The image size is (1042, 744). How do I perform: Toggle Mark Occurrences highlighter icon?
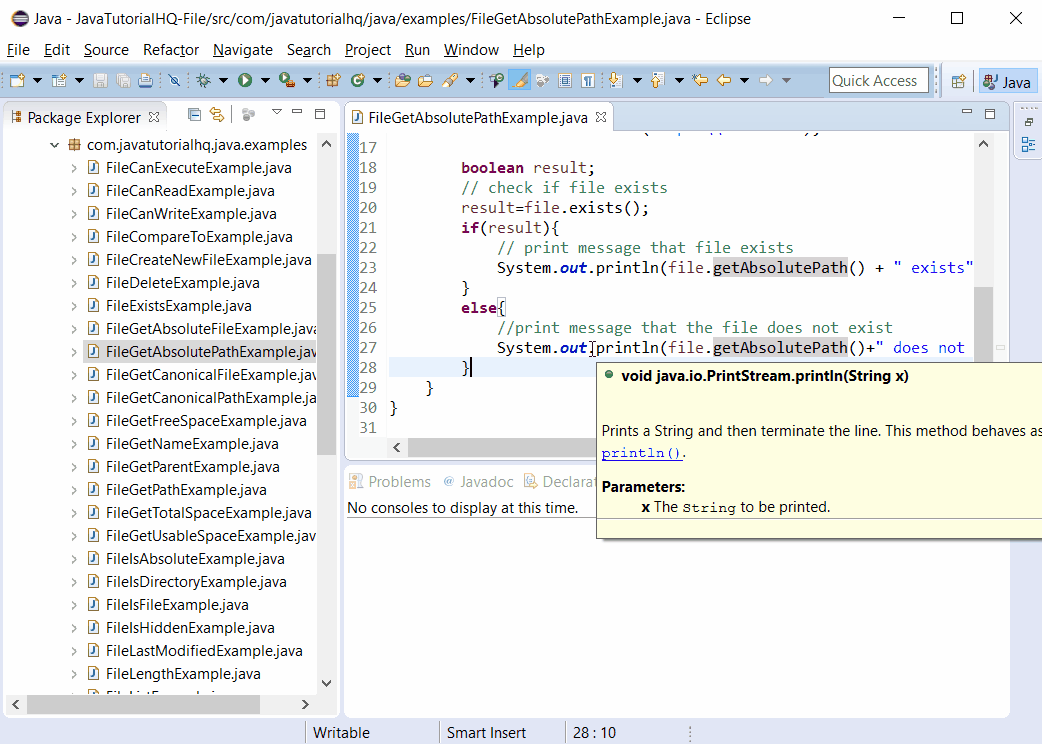(x=520, y=80)
